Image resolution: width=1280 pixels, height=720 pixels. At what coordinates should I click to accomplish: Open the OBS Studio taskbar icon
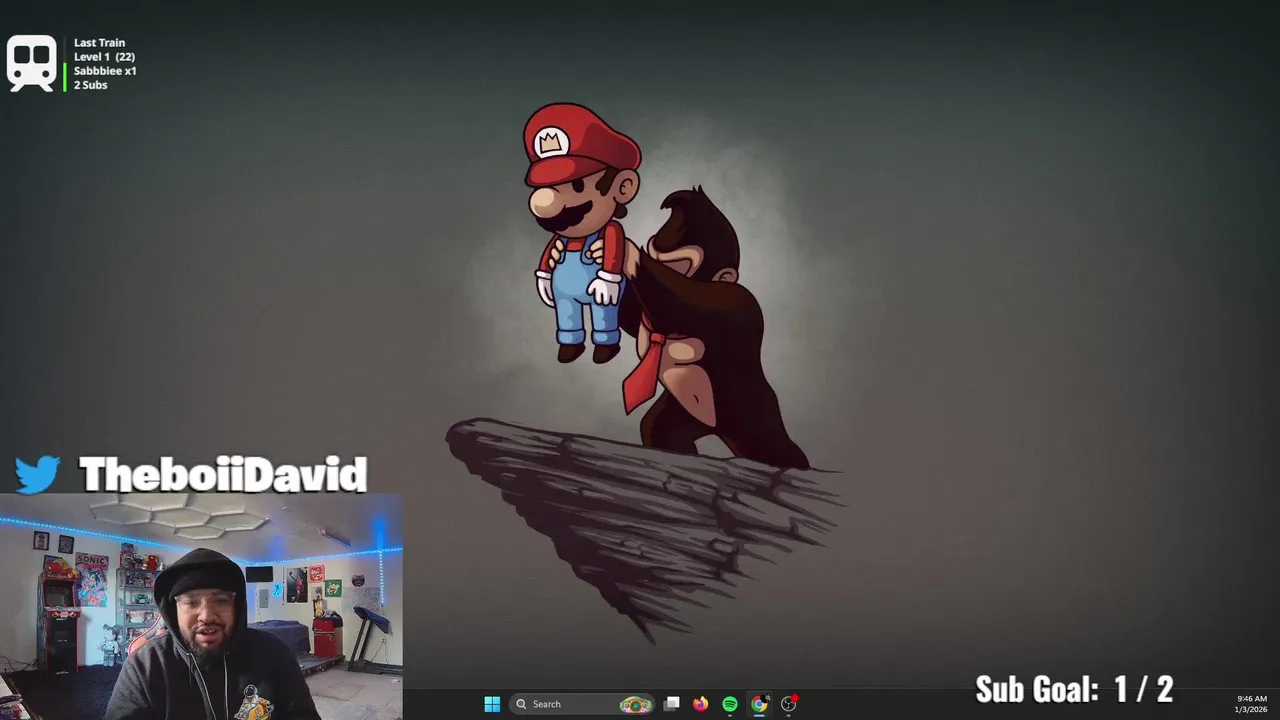pos(789,704)
